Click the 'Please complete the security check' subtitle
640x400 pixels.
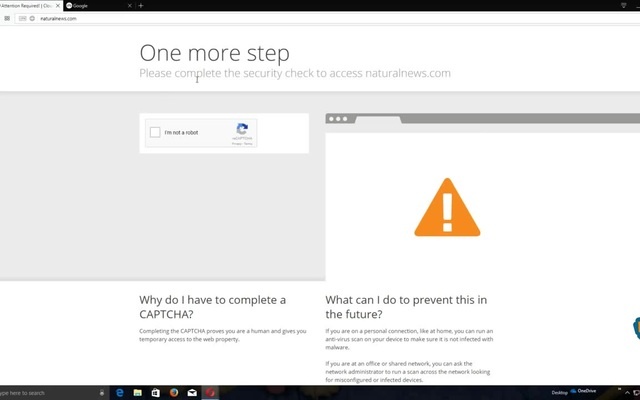pos(295,73)
